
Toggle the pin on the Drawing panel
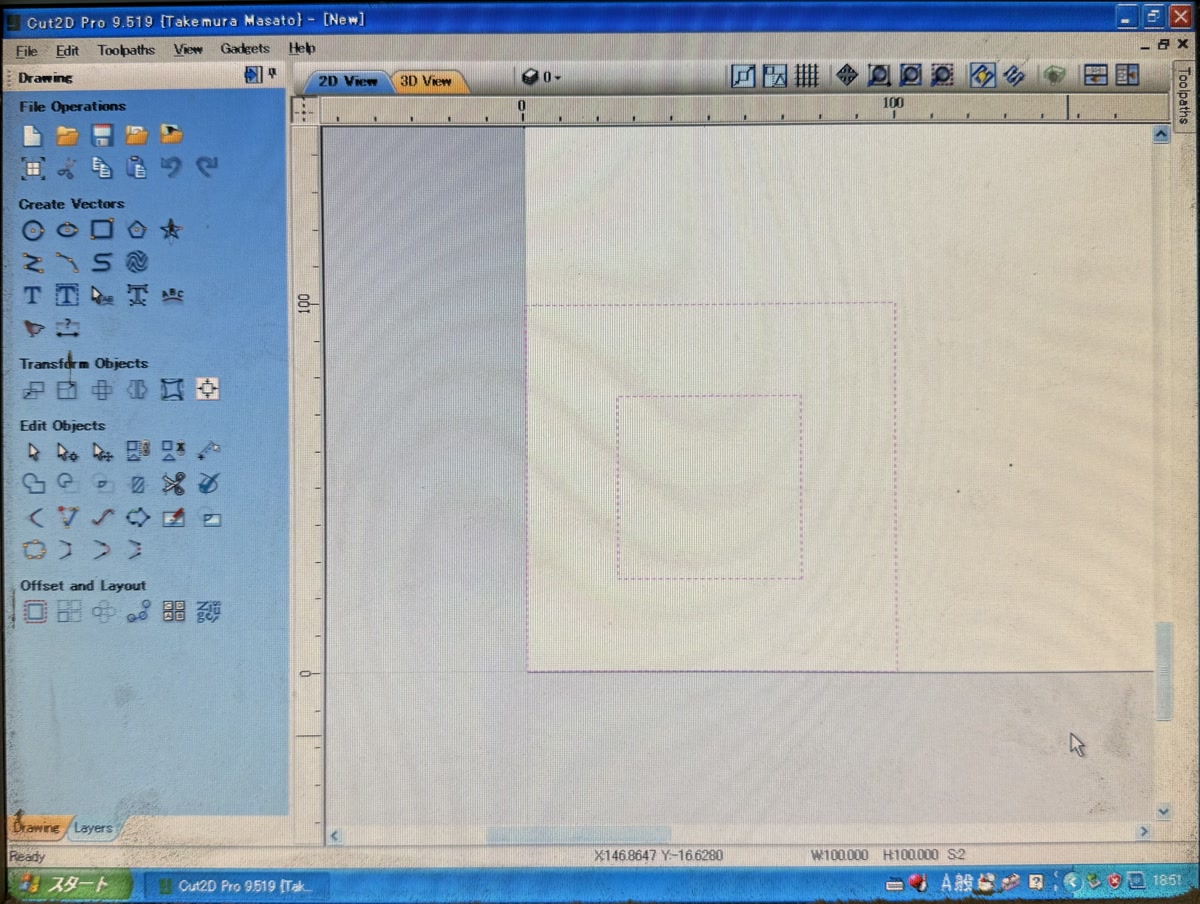pos(272,75)
